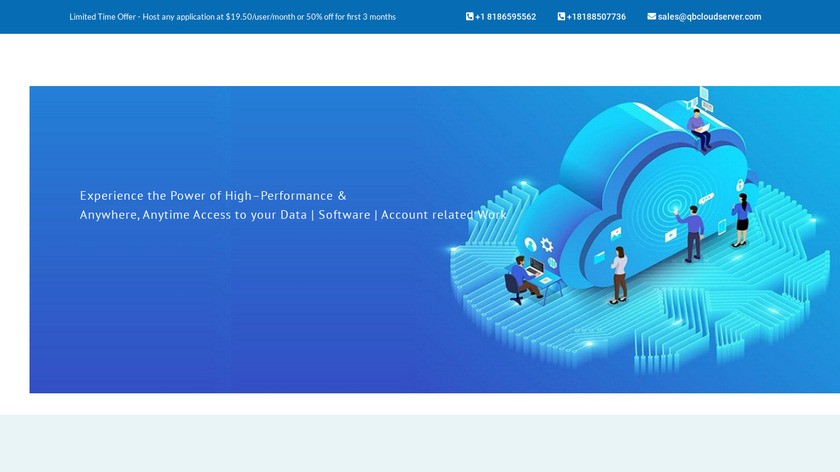Click the video play icon on the cloud

[670, 235]
